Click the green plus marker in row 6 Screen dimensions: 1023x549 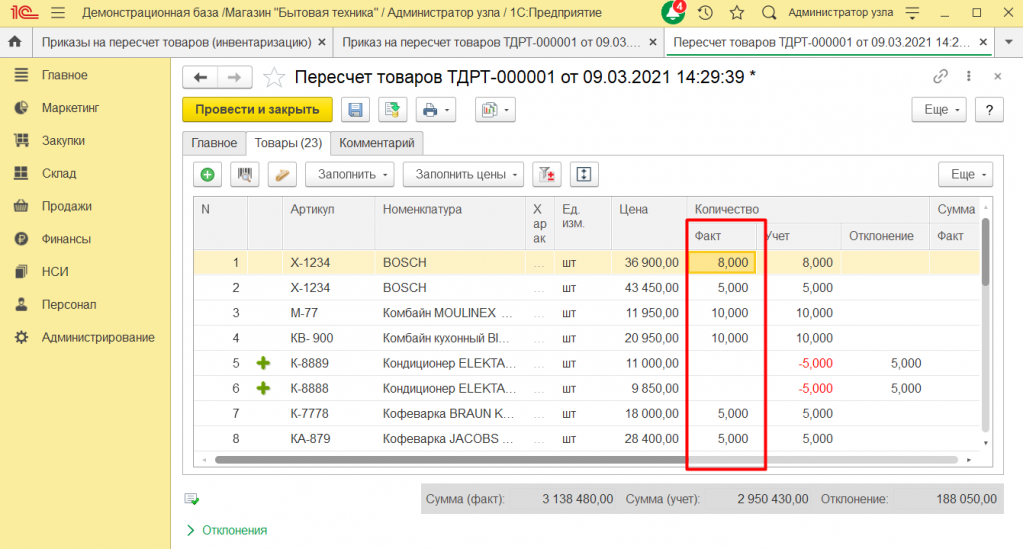(263, 388)
